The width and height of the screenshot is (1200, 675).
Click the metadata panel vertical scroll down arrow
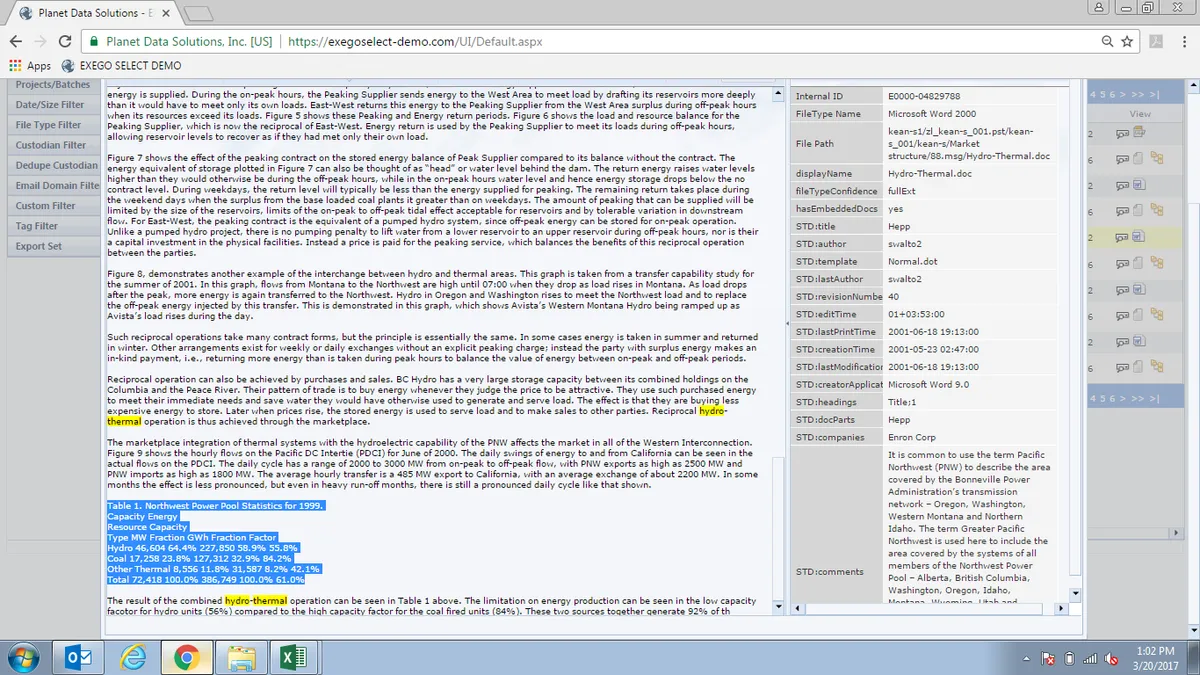1076,594
